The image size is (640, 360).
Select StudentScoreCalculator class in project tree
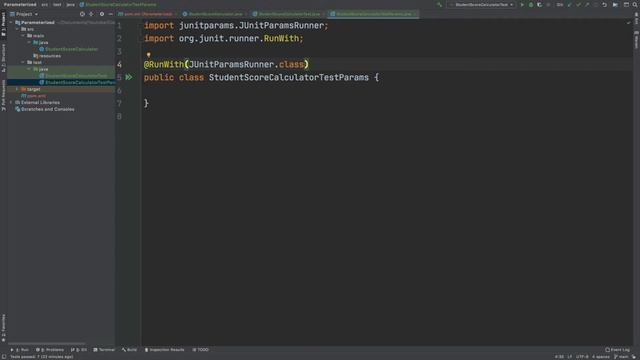pos(69,49)
